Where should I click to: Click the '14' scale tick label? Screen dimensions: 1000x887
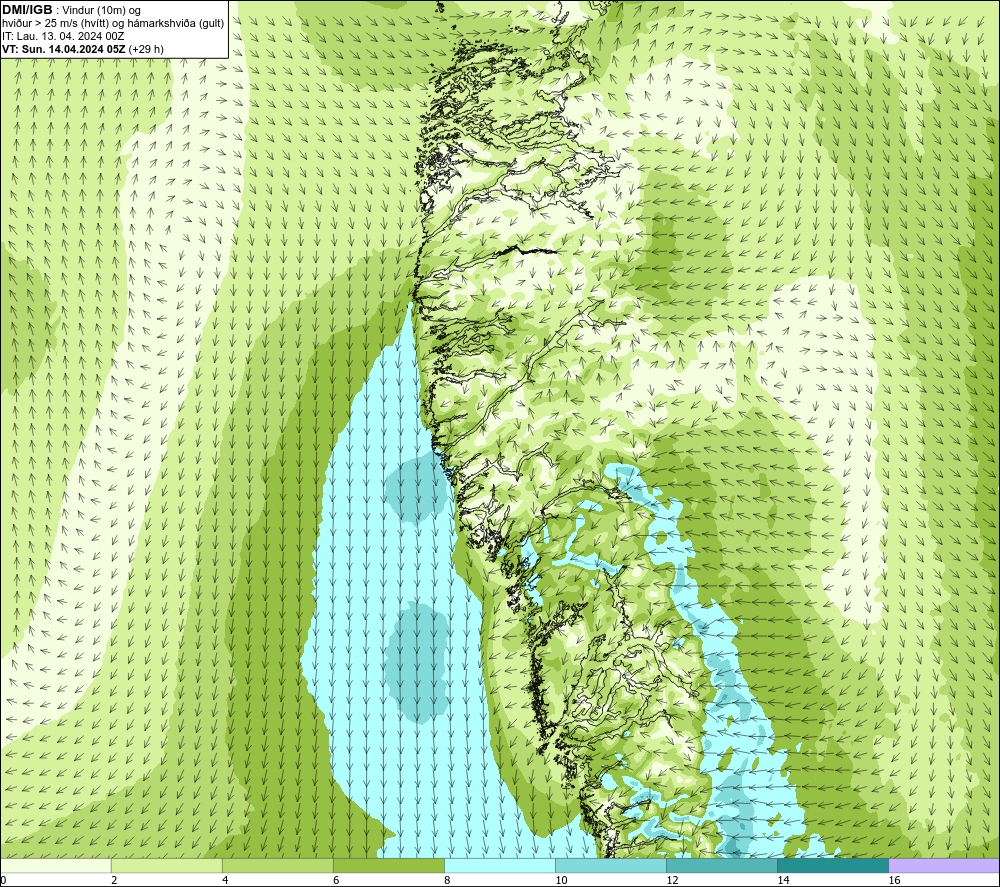[x=783, y=881]
